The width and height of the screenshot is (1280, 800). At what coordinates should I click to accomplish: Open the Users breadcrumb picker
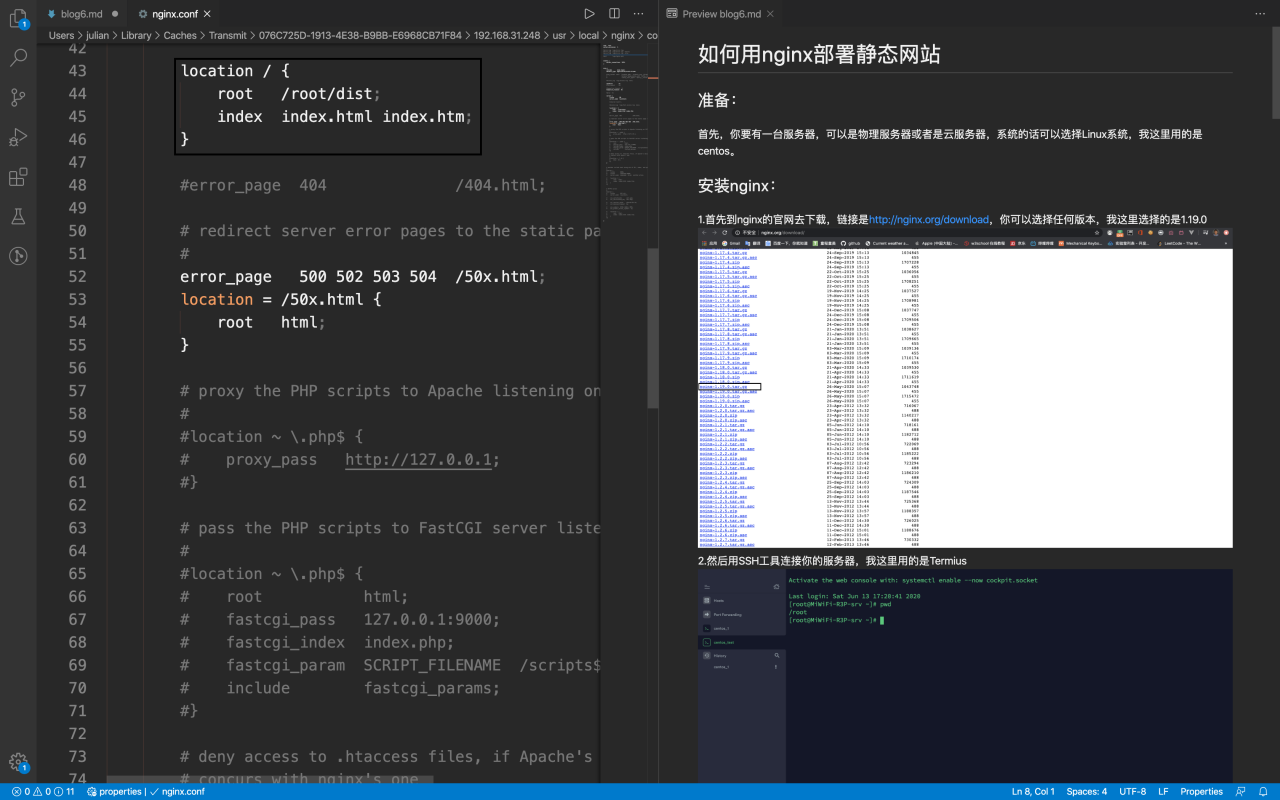coord(62,35)
